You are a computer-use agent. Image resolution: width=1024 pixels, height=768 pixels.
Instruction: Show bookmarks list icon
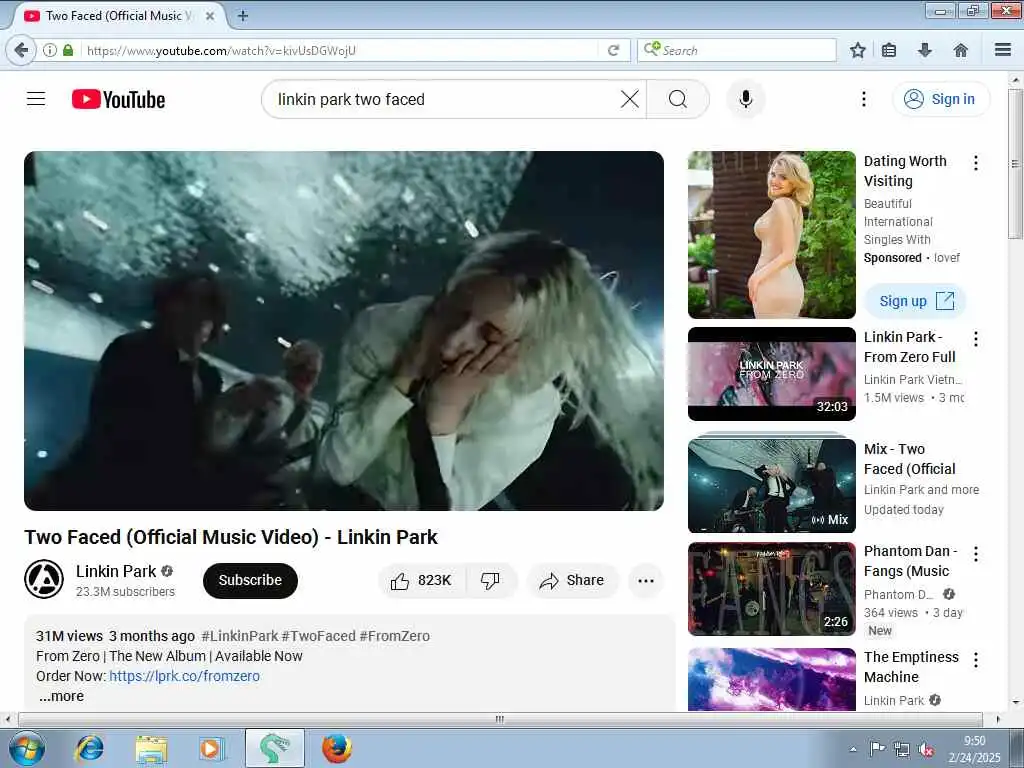point(889,50)
